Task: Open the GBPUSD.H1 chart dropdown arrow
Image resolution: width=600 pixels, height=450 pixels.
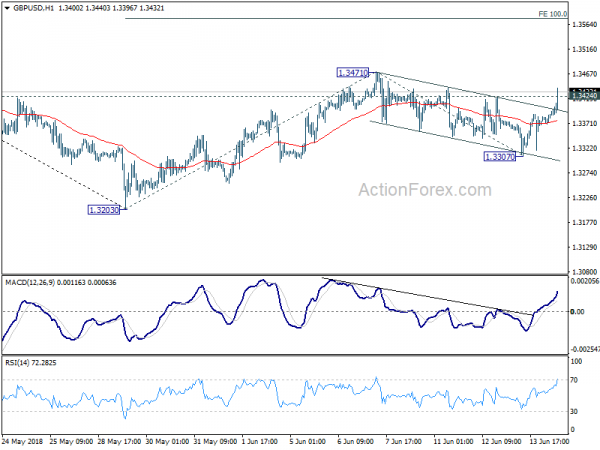Action: pyautogui.click(x=7, y=8)
